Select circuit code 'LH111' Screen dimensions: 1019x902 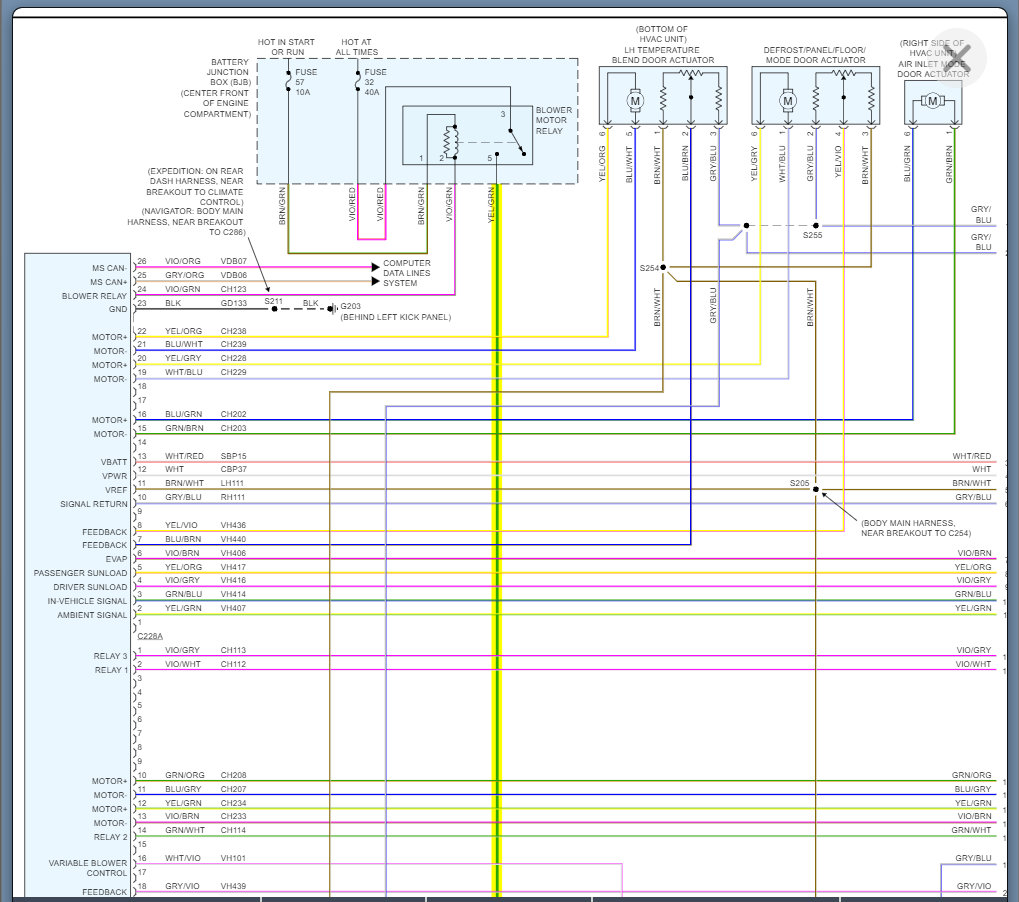click(x=232, y=483)
